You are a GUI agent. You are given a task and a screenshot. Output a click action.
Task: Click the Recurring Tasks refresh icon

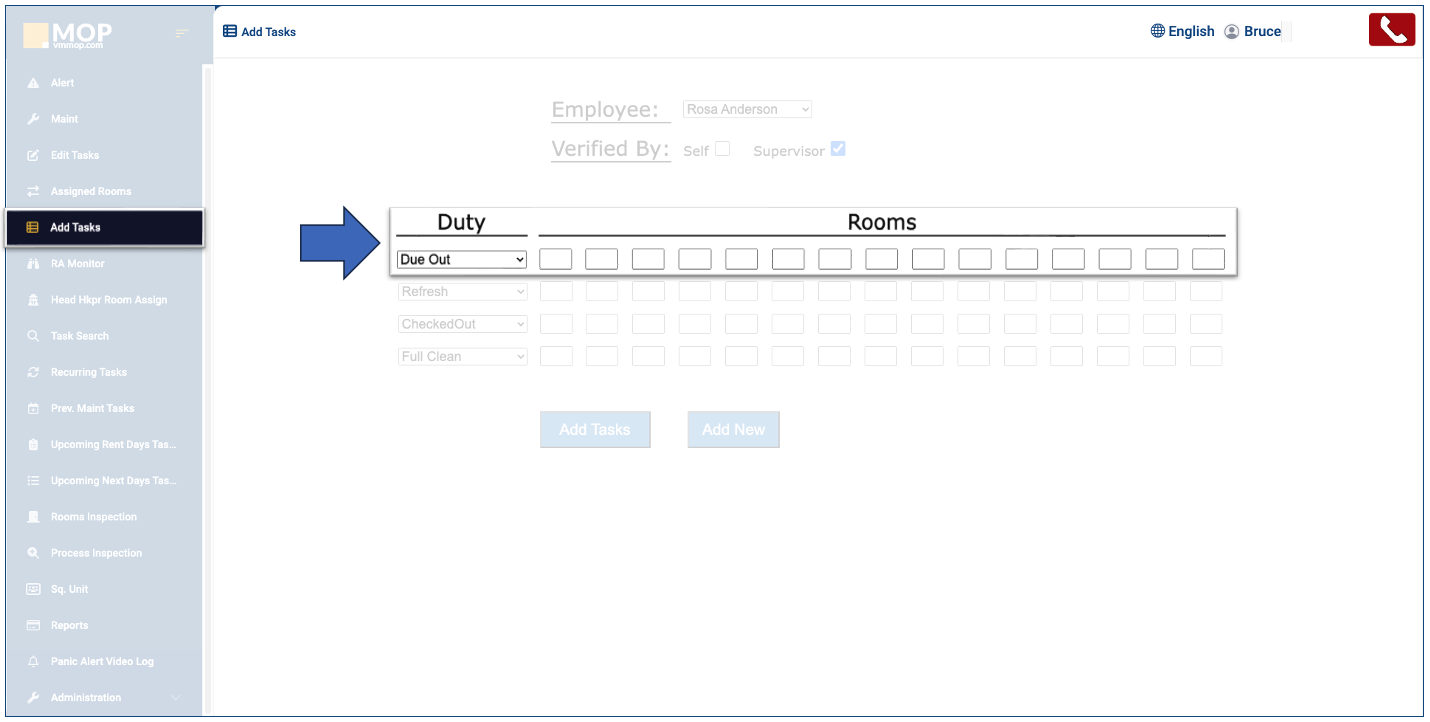(33, 372)
